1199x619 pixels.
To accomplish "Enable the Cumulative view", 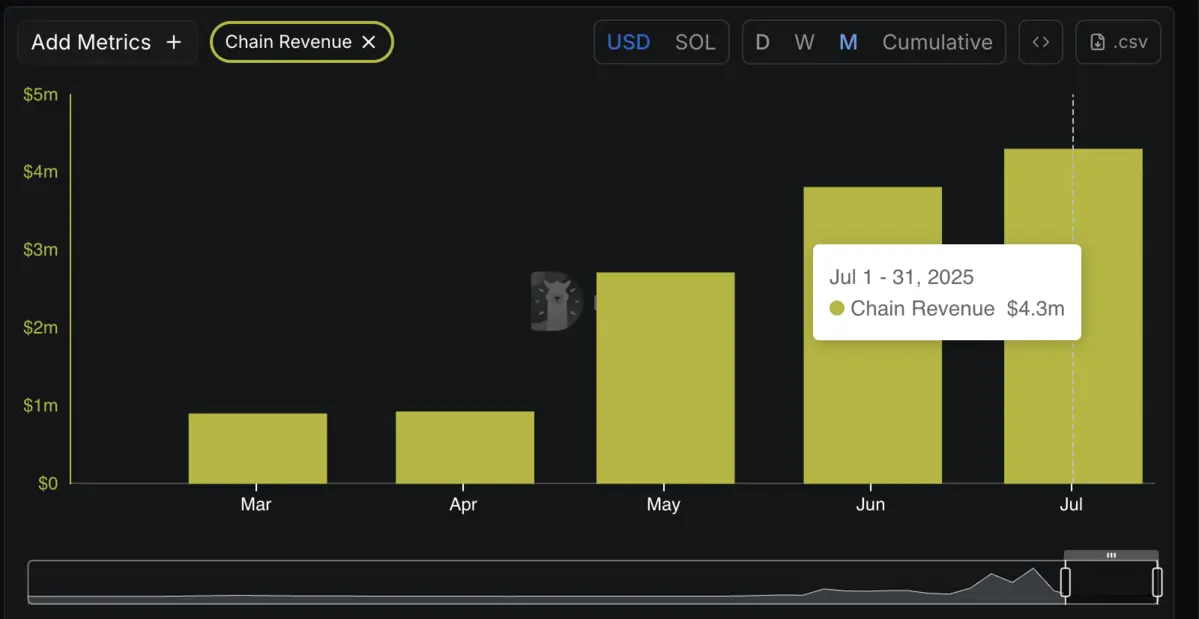I will [x=937, y=42].
